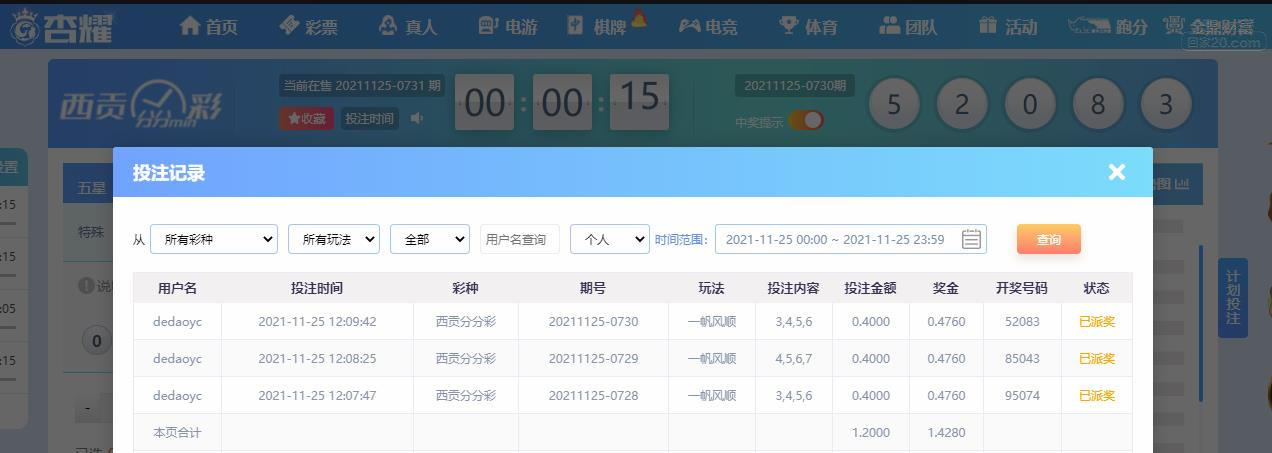Viewport: 1272px width, 453px height.
Task: Click the 金鼎财富 logo at top right
Action: point(1208,27)
